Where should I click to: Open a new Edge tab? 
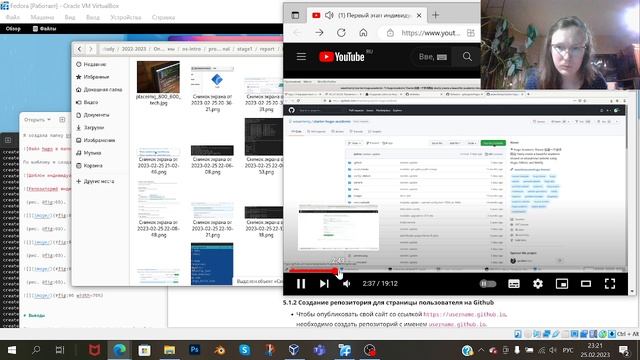point(436,16)
